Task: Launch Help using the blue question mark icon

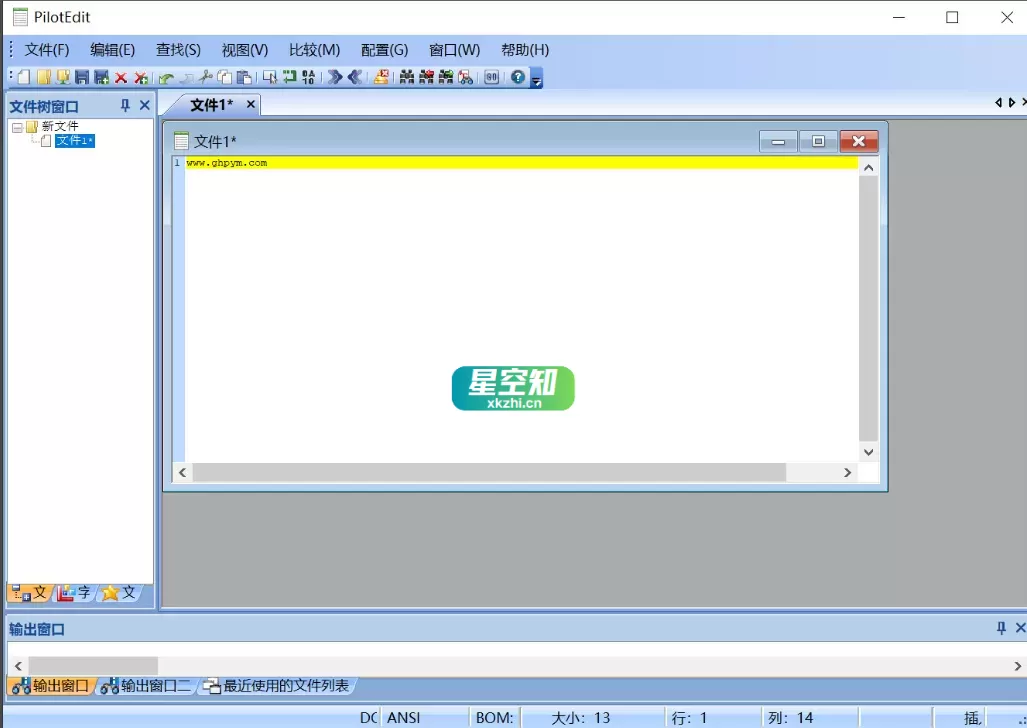Action: [518, 76]
